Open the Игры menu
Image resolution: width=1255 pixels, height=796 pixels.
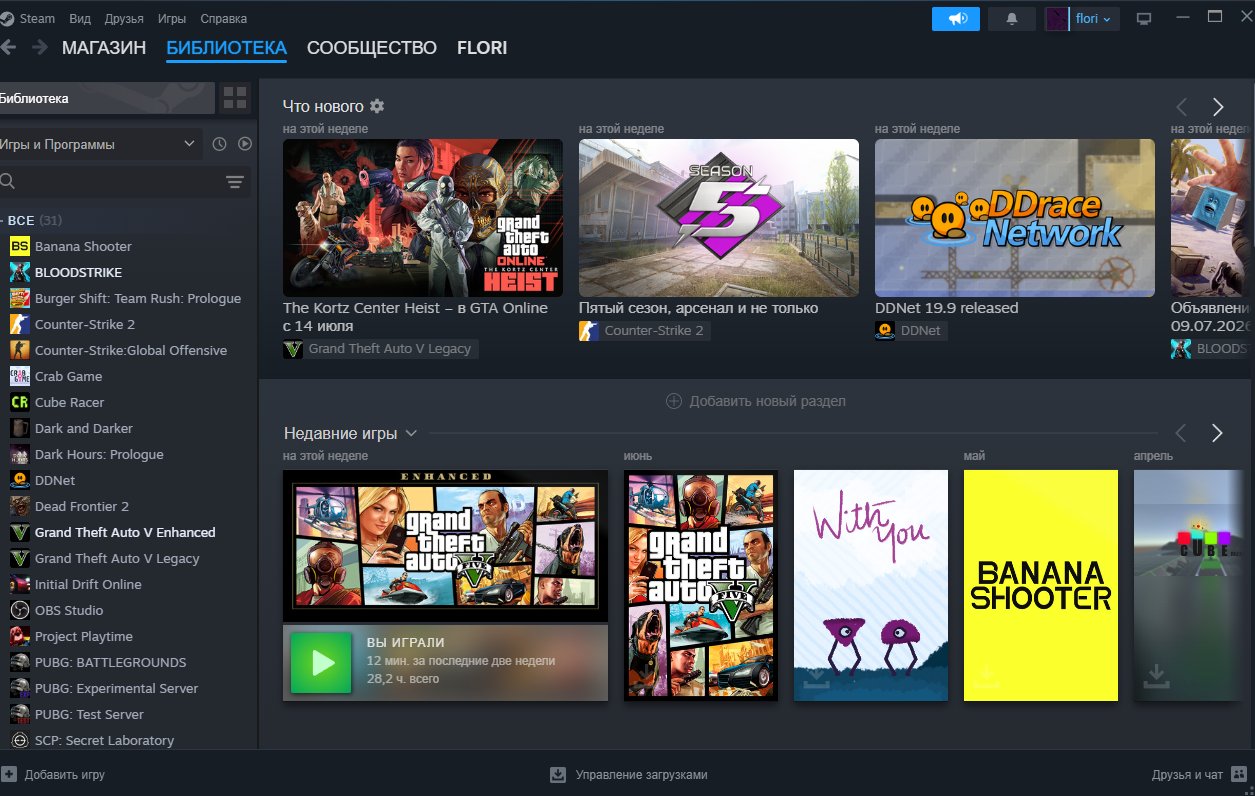(x=172, y=19)
